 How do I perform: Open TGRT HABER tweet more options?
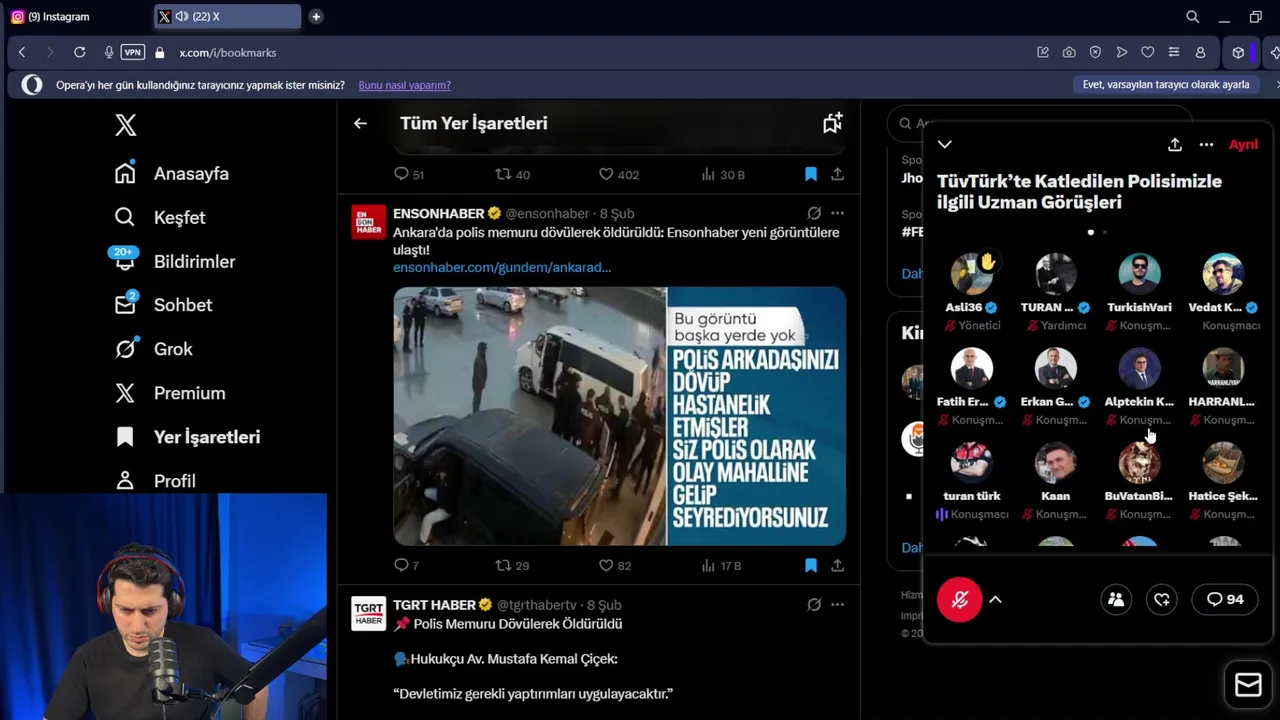click(x=837, y=604)
